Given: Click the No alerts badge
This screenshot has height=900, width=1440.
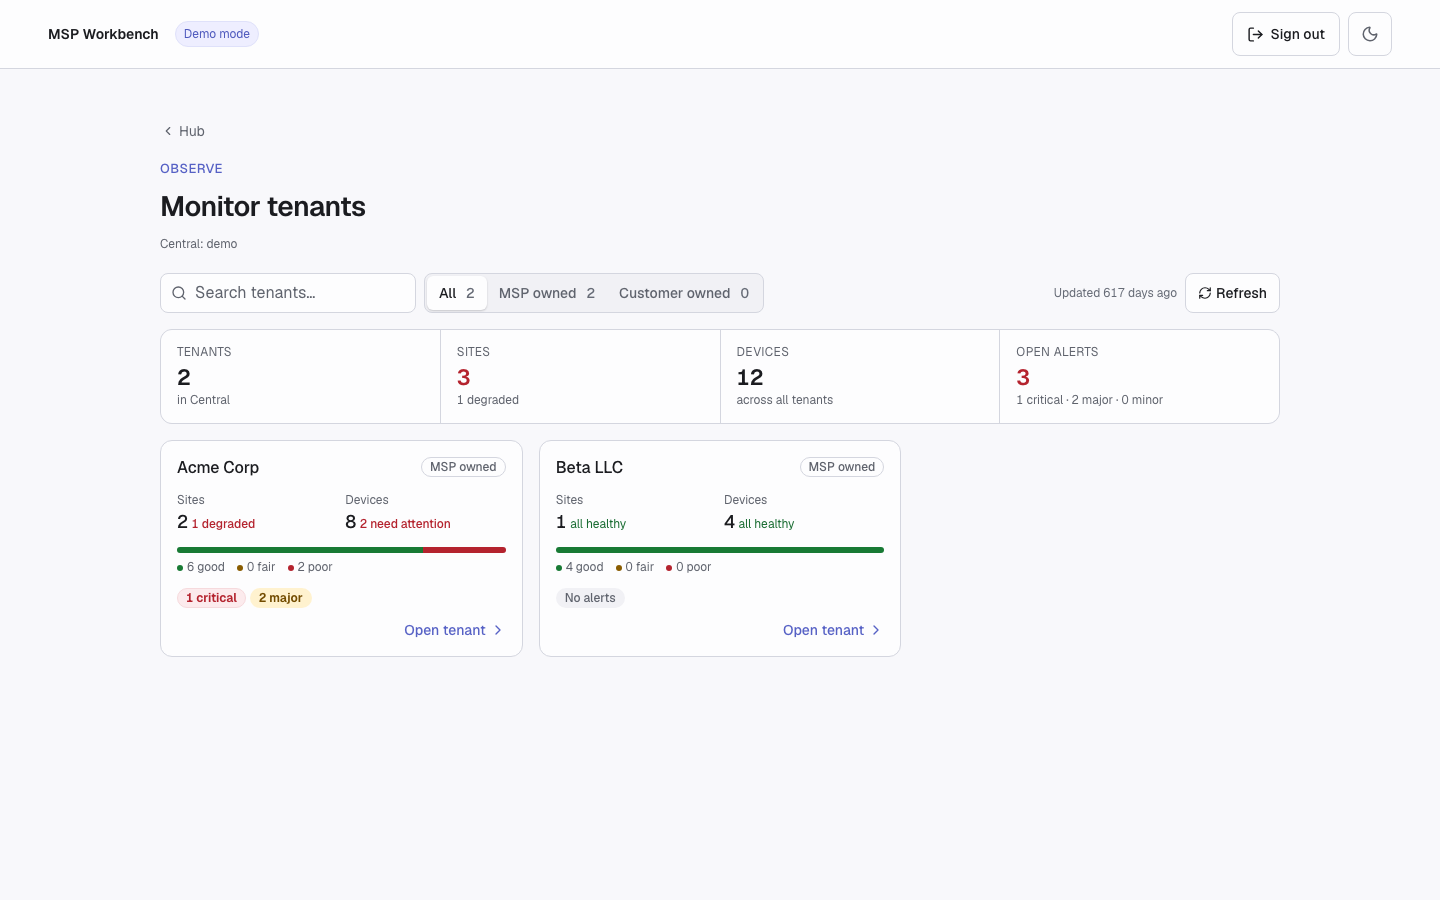Looking at the screenshot, I should (x=590, y=598).
